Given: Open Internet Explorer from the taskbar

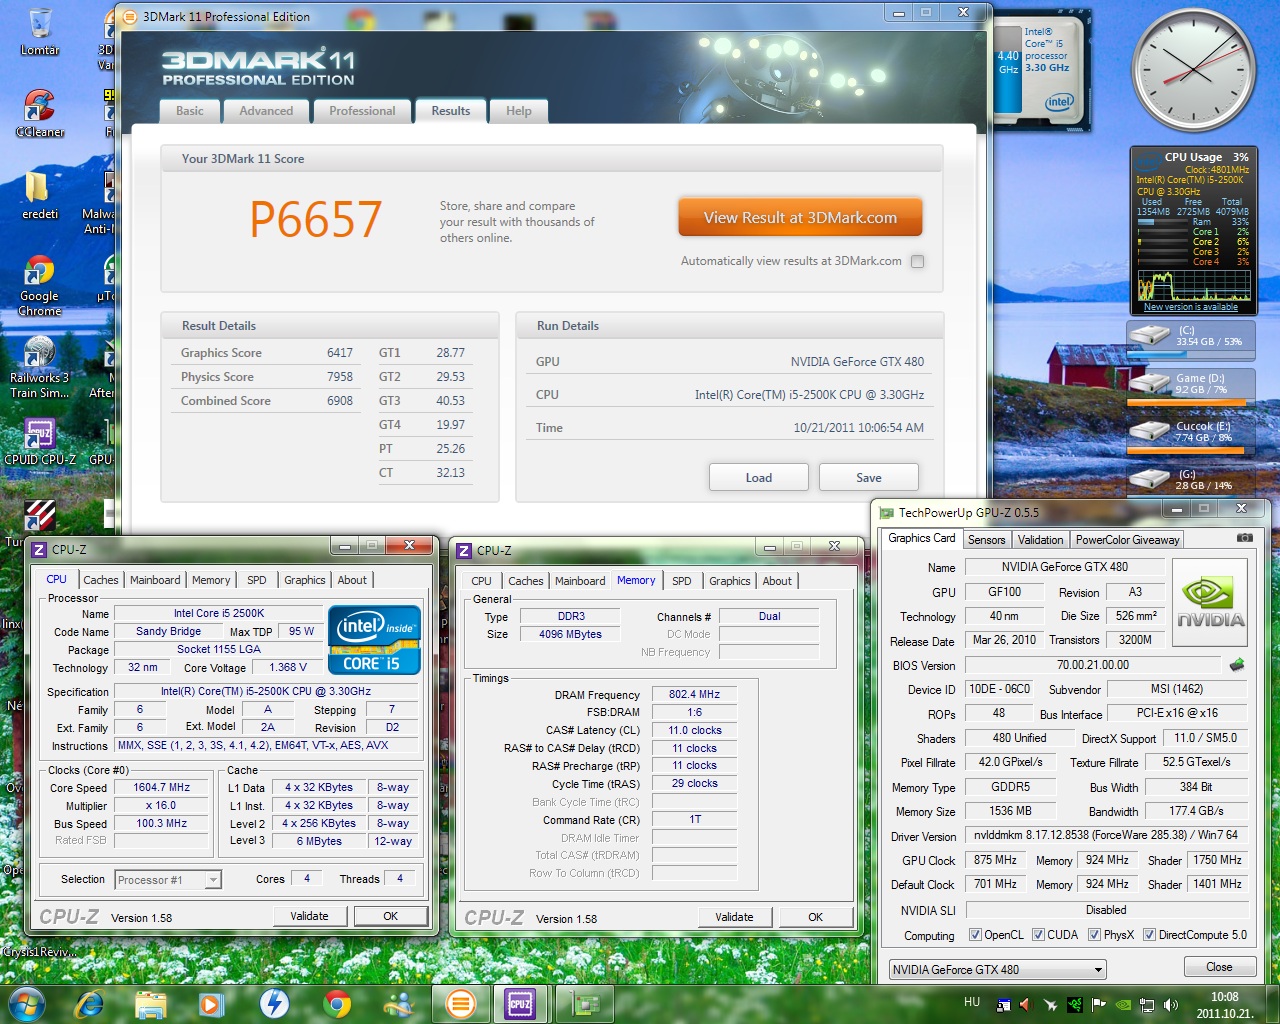Looking at the screenshot, I should [90, 1003].
